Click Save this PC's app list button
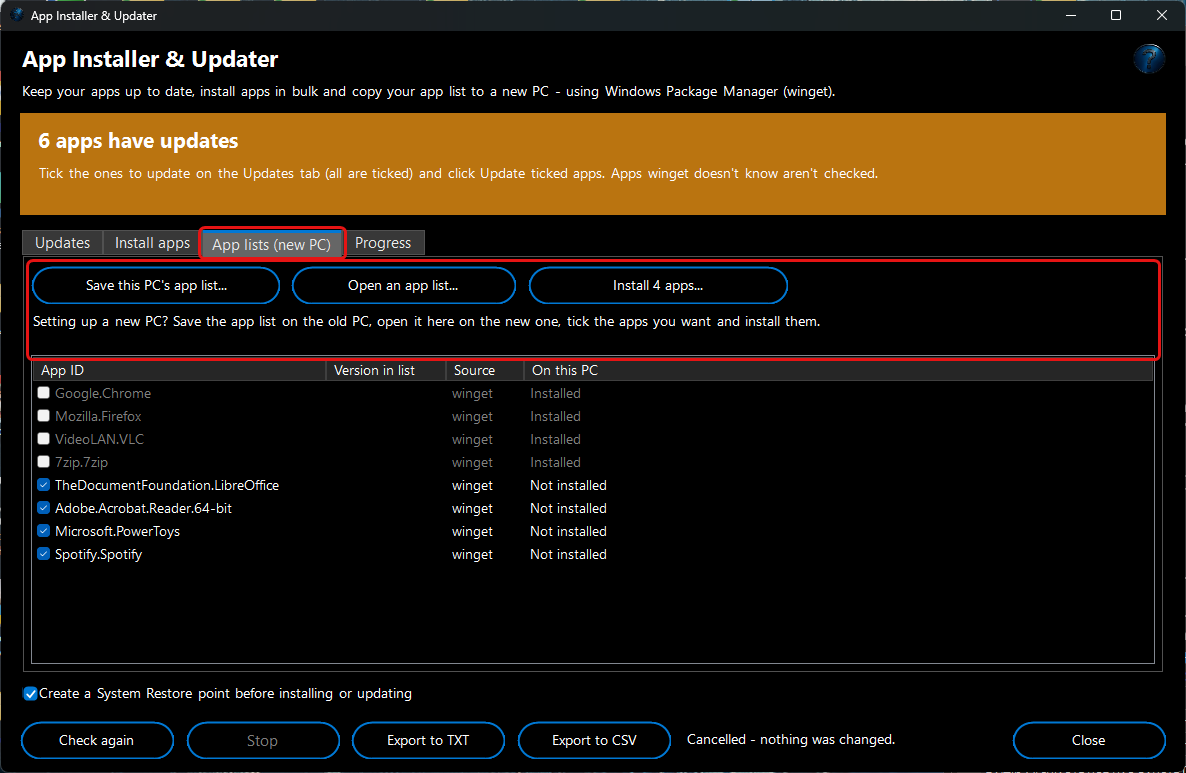 157,285
